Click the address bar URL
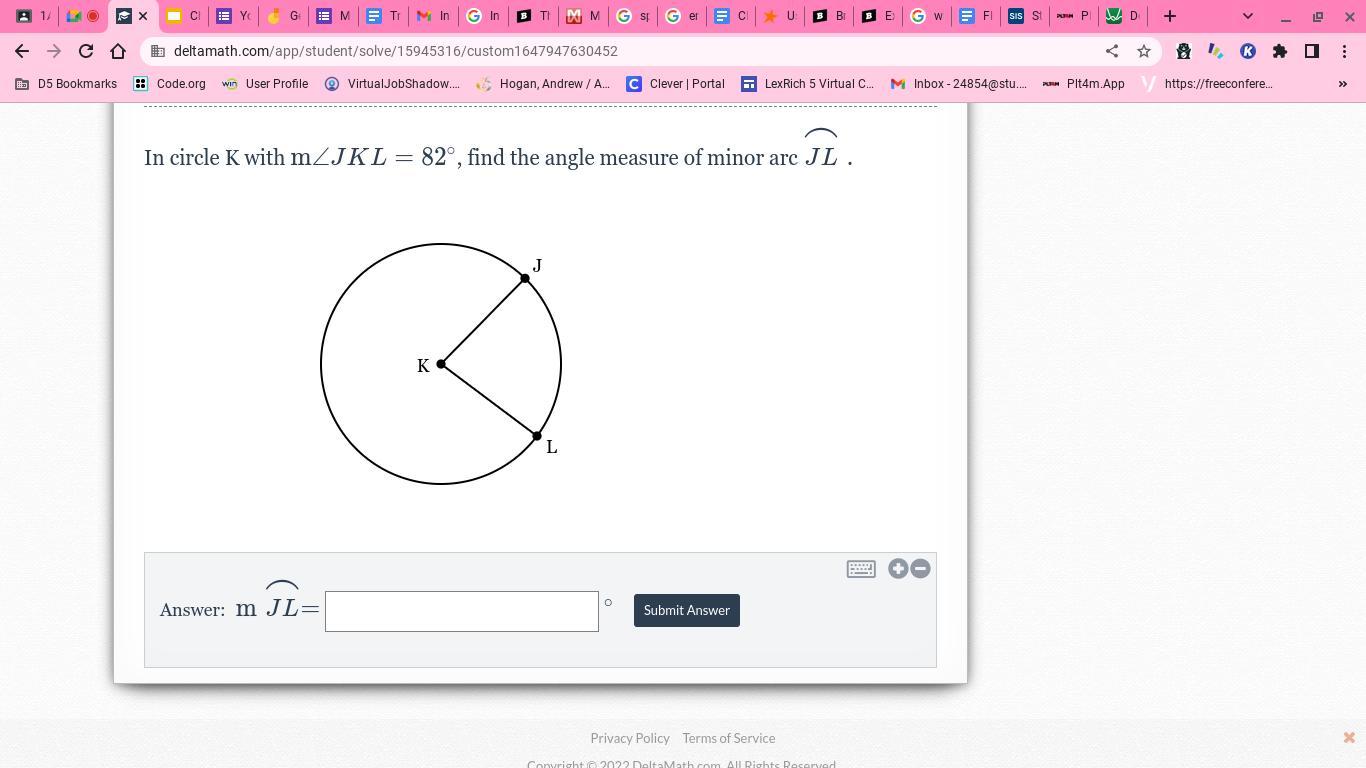Viewport: 1366px width, 768px height. click(x=395, y=51)
